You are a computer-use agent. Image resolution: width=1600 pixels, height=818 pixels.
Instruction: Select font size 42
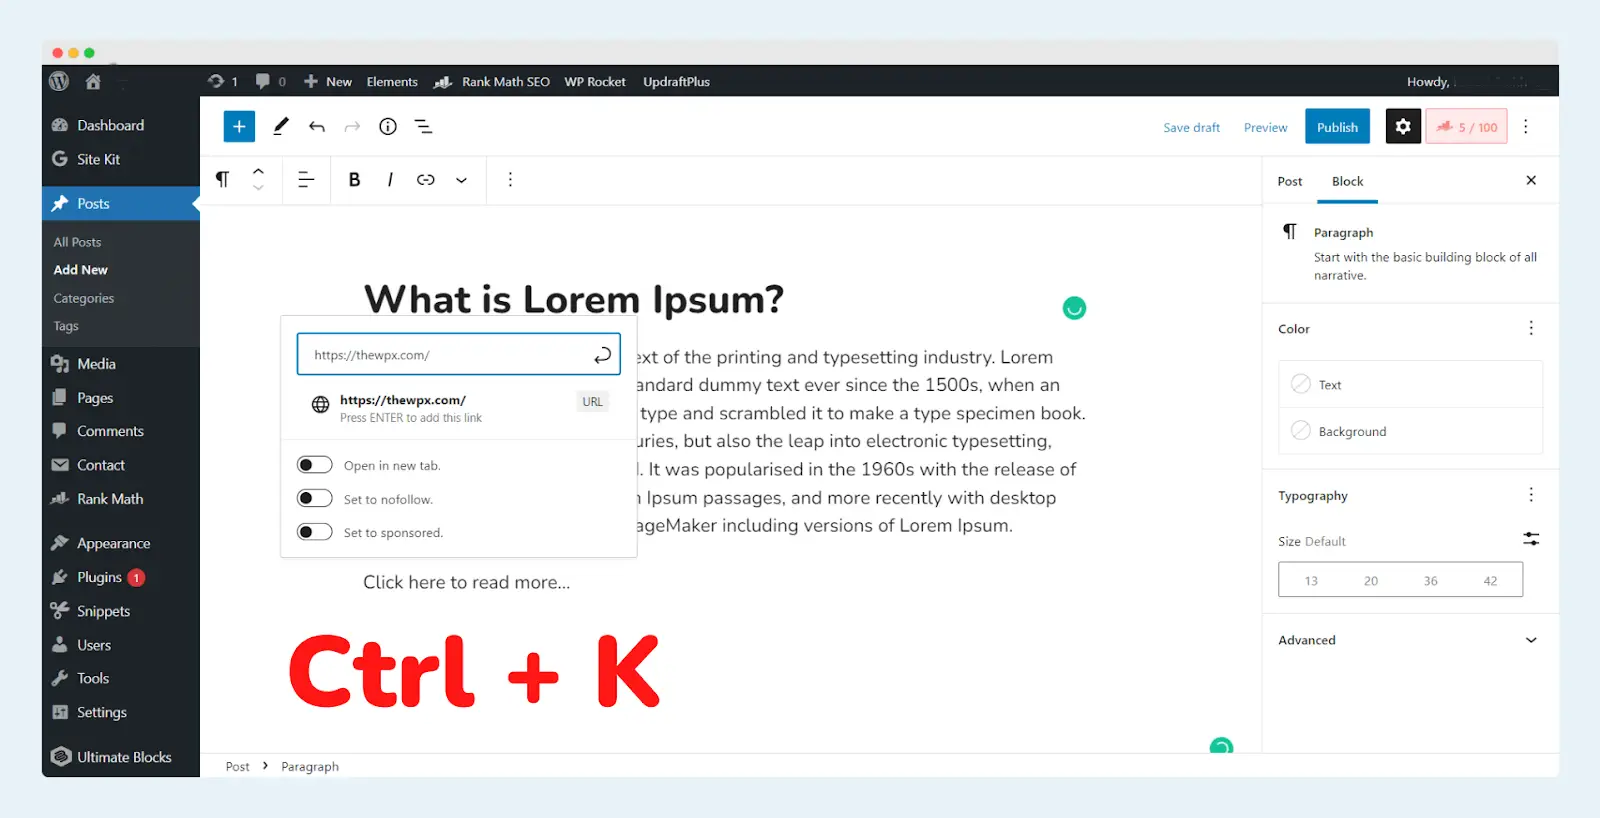pyautogui.click(x=1490, y=580)
